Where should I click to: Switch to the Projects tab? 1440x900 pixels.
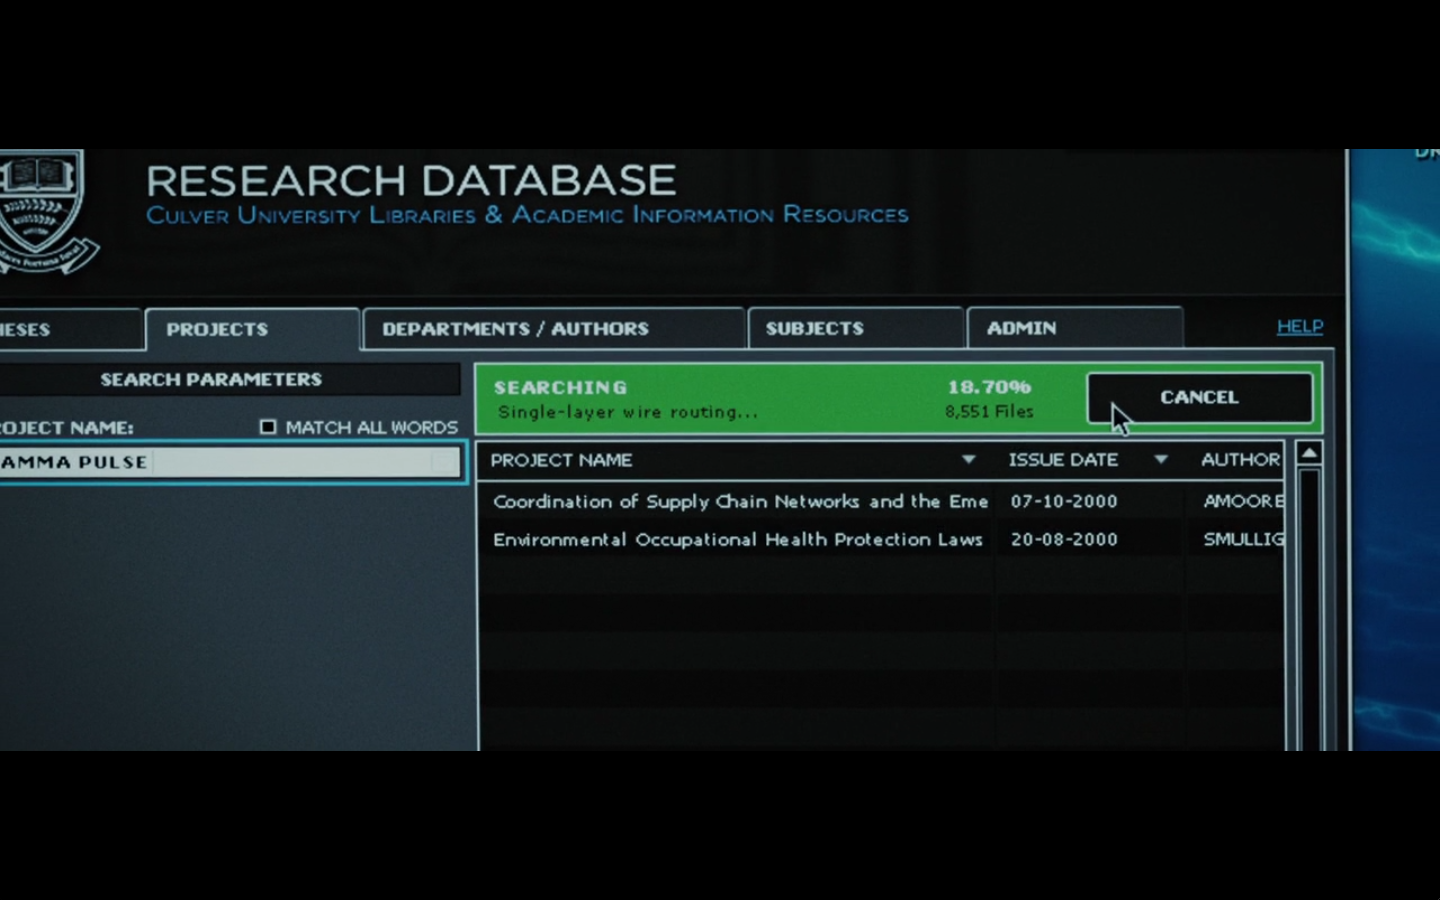217,329
